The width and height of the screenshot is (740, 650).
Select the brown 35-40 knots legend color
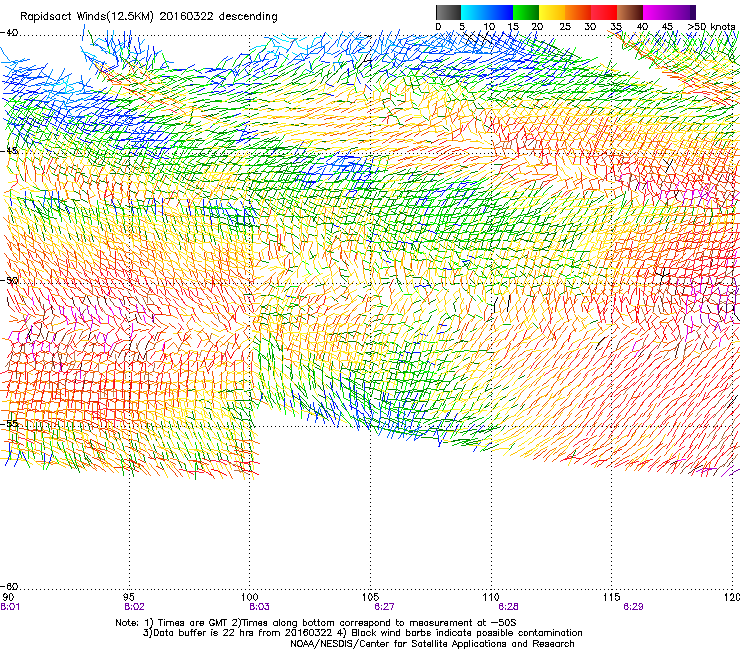point(630,12)
